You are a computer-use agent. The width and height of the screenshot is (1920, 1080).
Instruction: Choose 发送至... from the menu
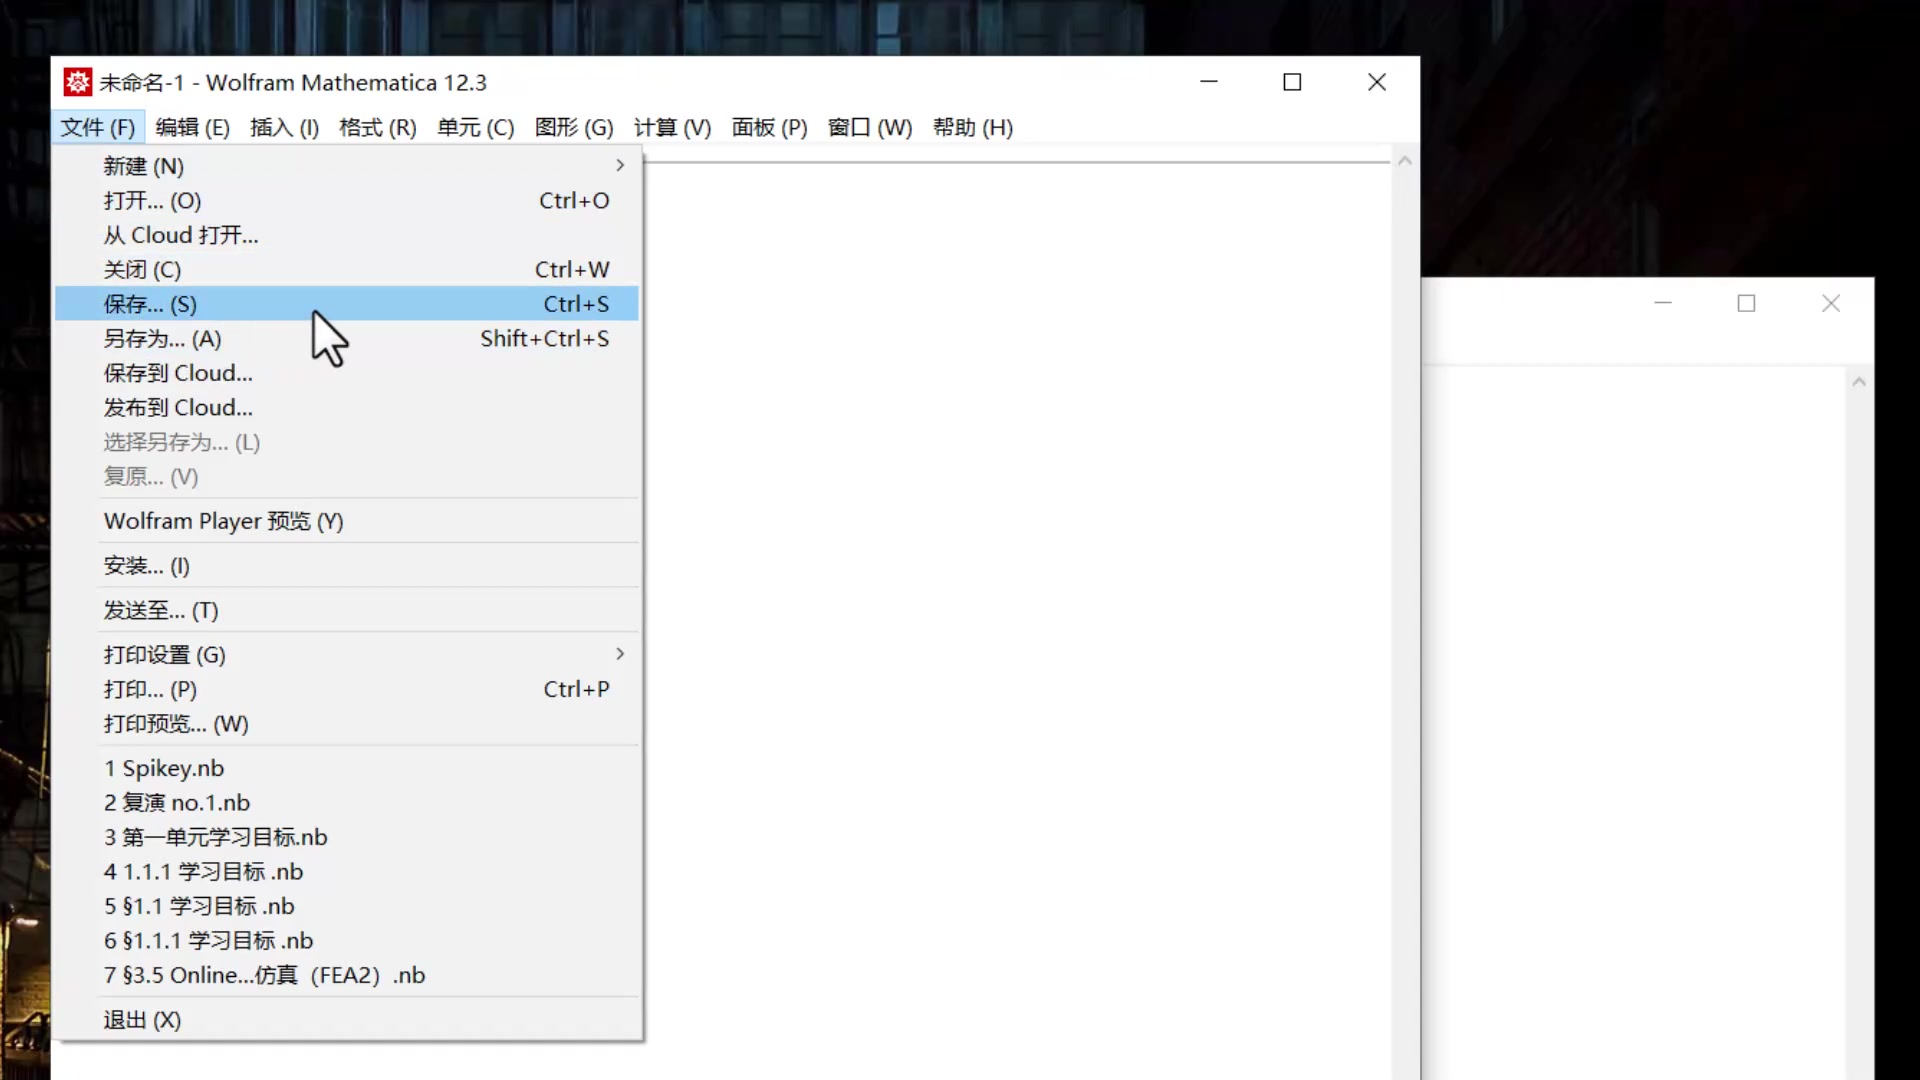point(161,610)
